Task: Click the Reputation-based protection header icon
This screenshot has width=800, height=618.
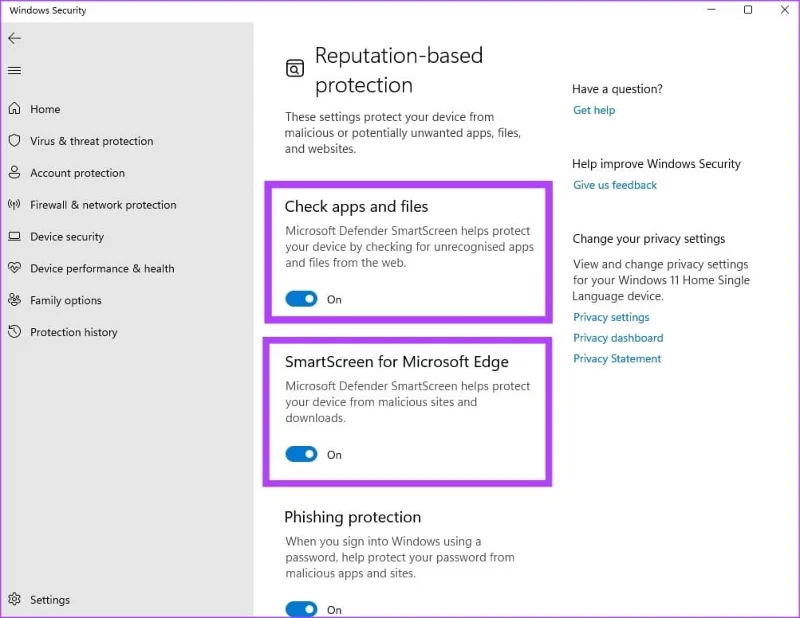Action: click(x=295, y=68)
